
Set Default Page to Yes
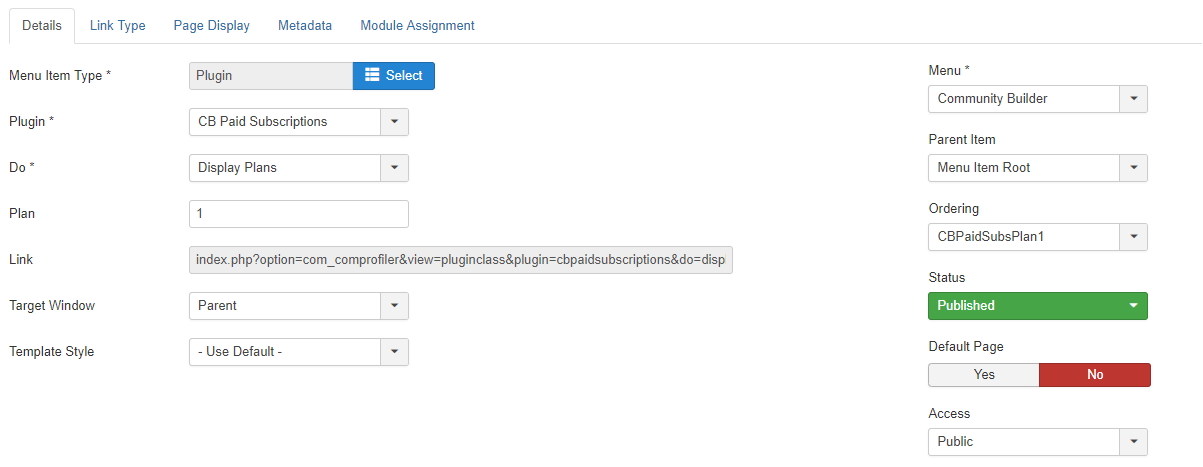point(984,375)
